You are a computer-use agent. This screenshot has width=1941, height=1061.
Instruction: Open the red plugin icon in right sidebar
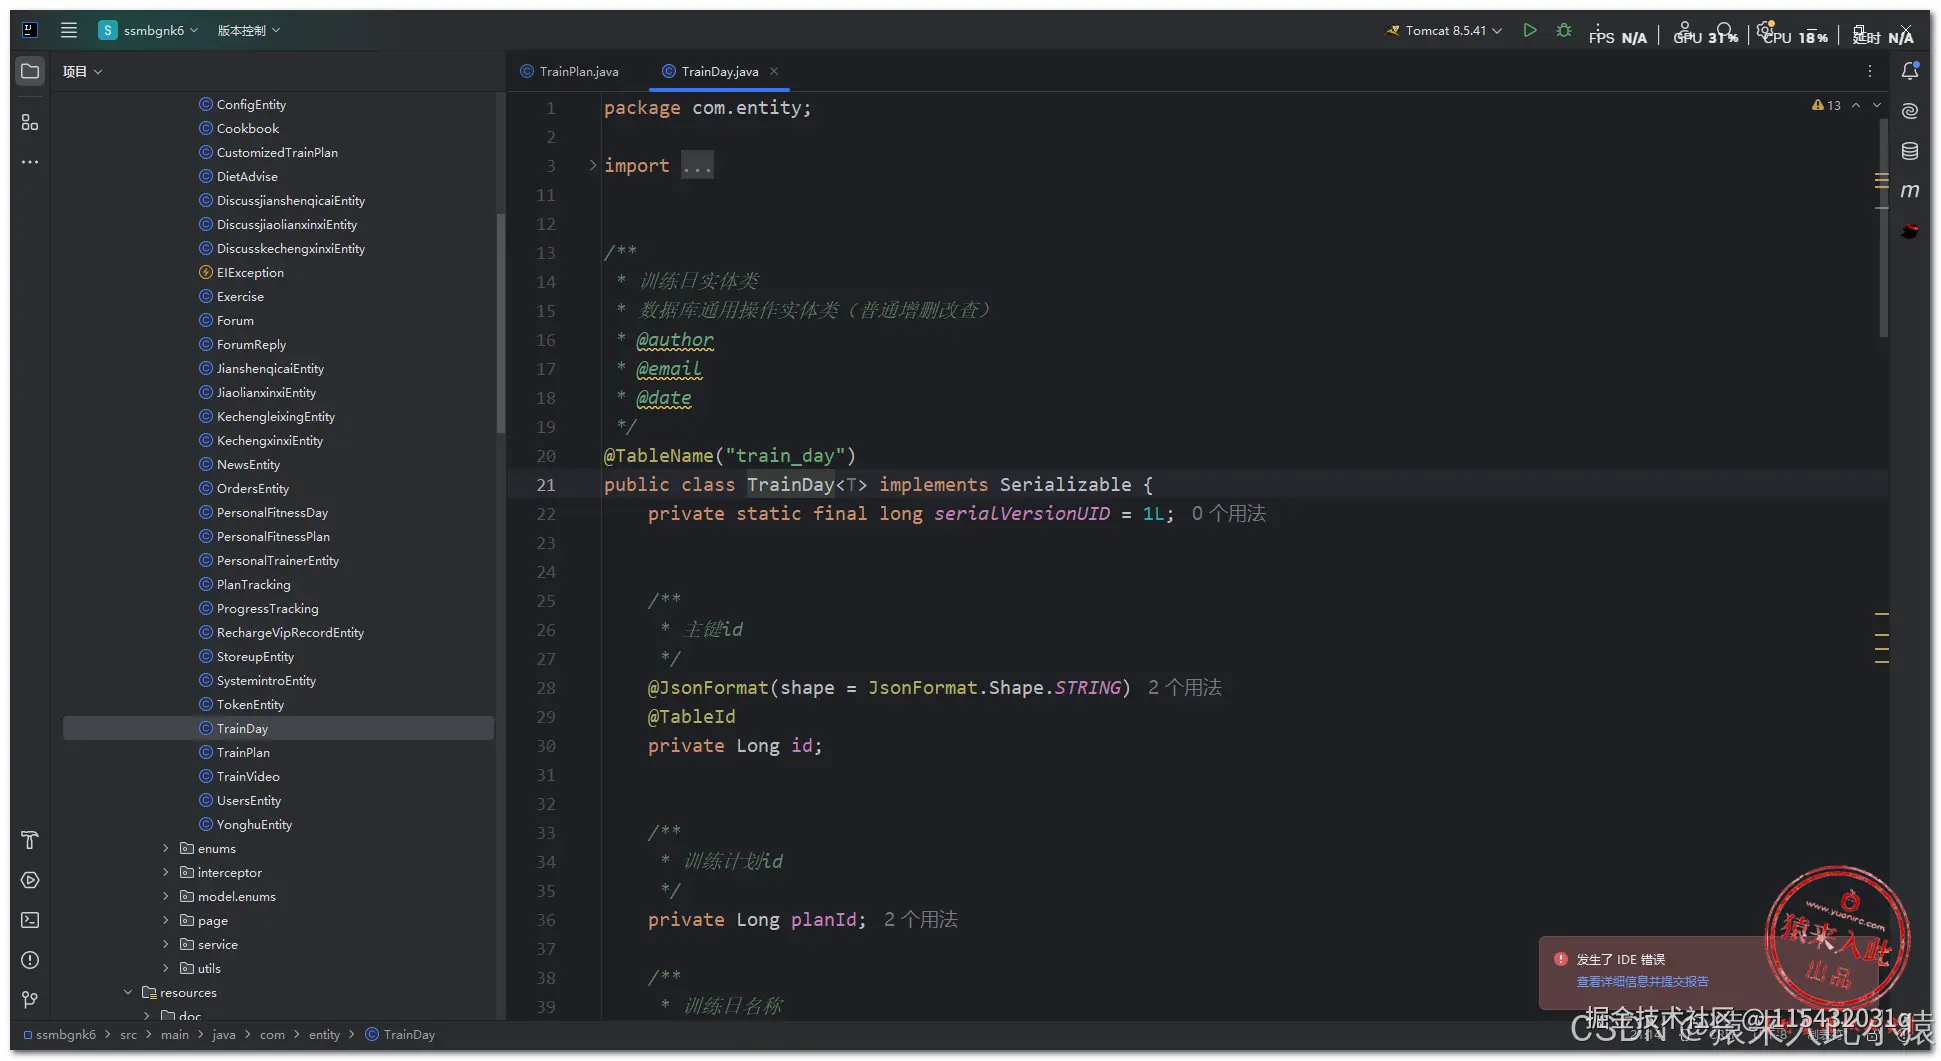1910,231
